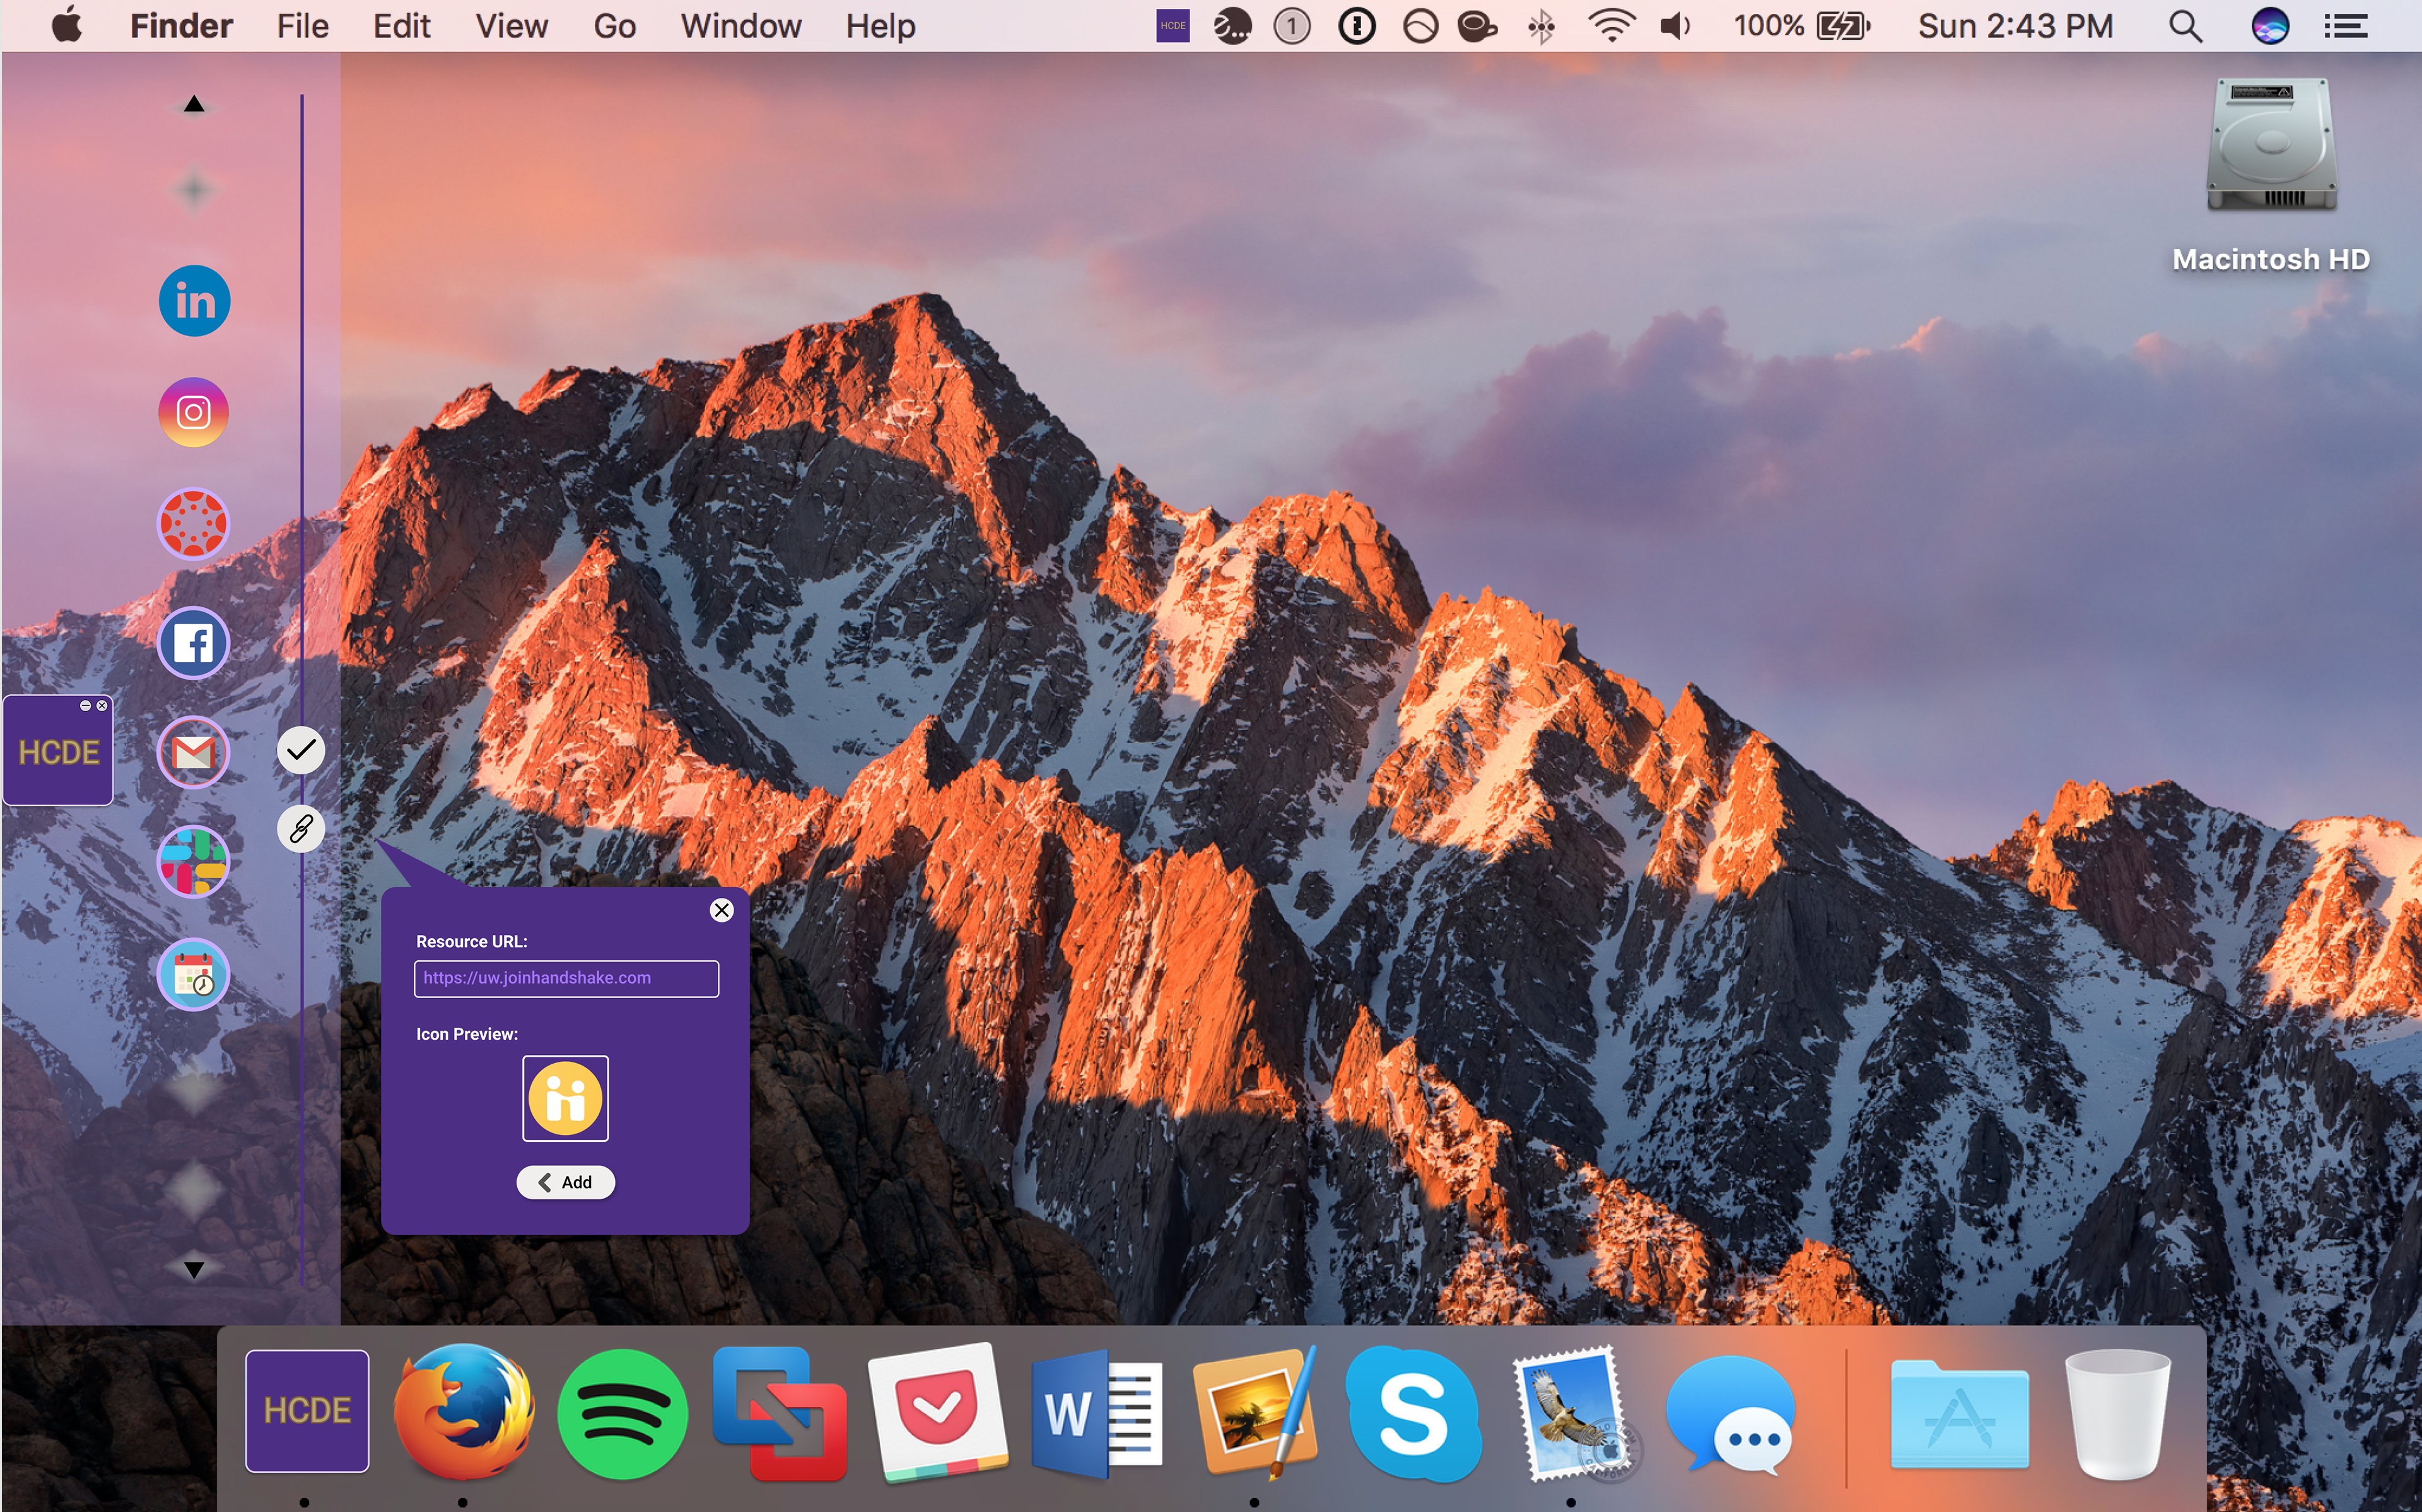This screenshot has height=1512, width=2422.
Task: Toggle Bluetooth from the menu bar
Action: pos(1541,26)
